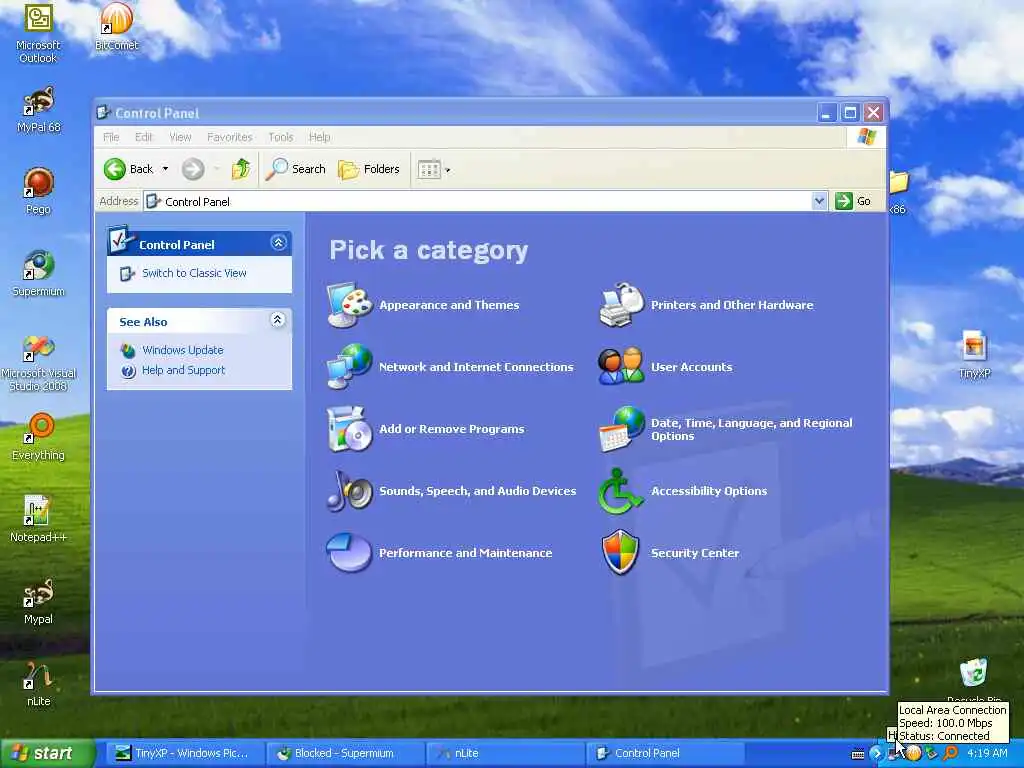Select the nLite desktop icon
1024x768 pixels.
pyautogui.click(x=39, y=684)
